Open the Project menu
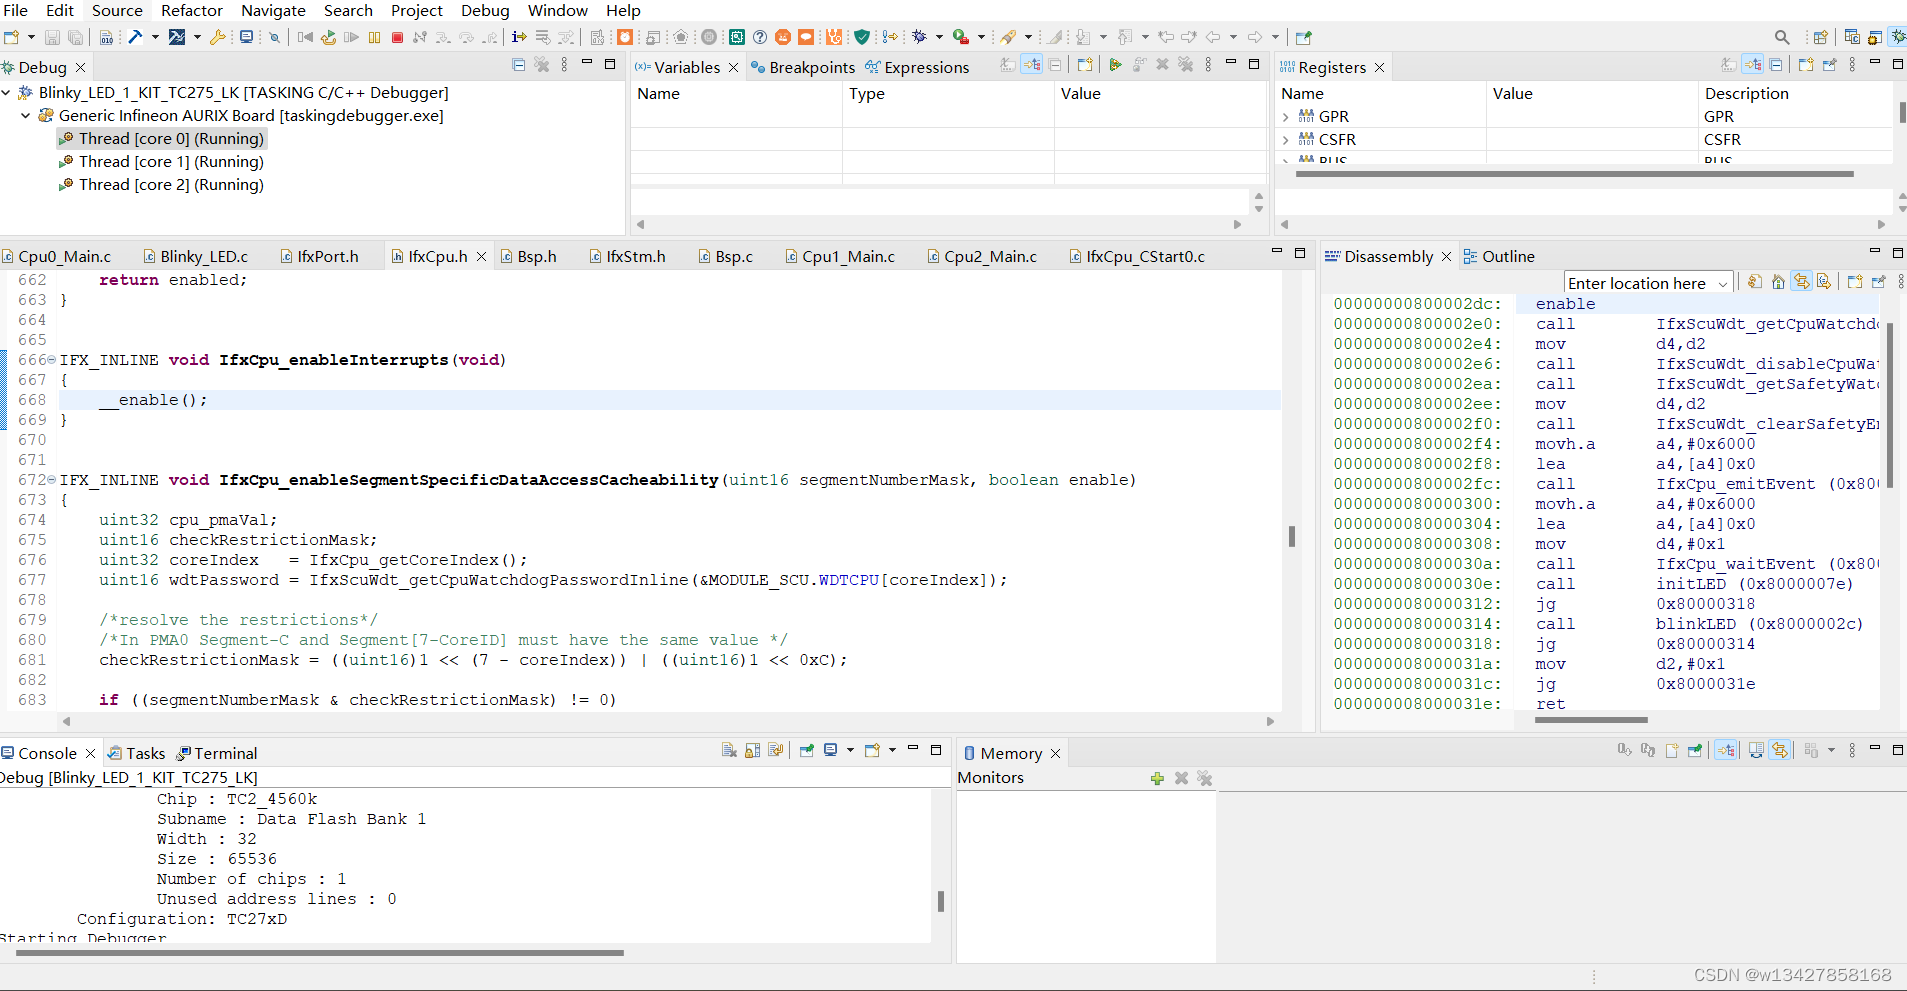The height and width of the screenshot is (991, 1907). 417,10
